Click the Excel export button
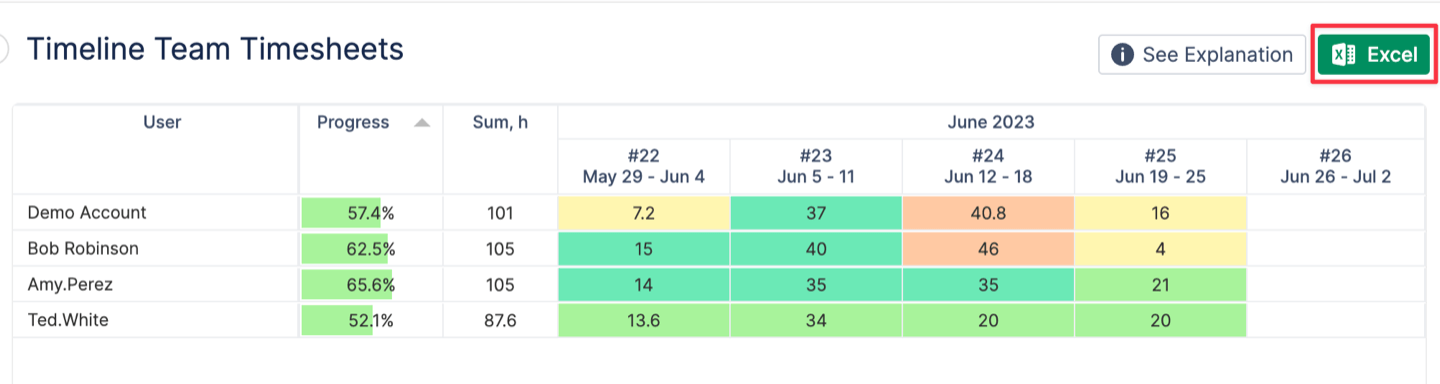 tap(1374, 55)
